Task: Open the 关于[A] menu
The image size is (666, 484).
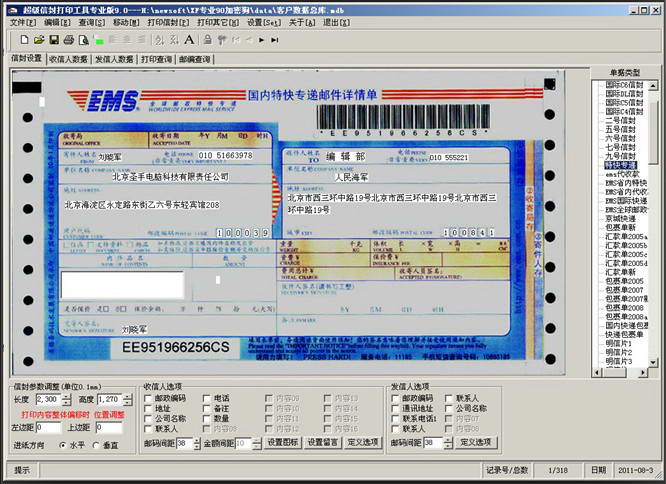Action: coord(302,23)
